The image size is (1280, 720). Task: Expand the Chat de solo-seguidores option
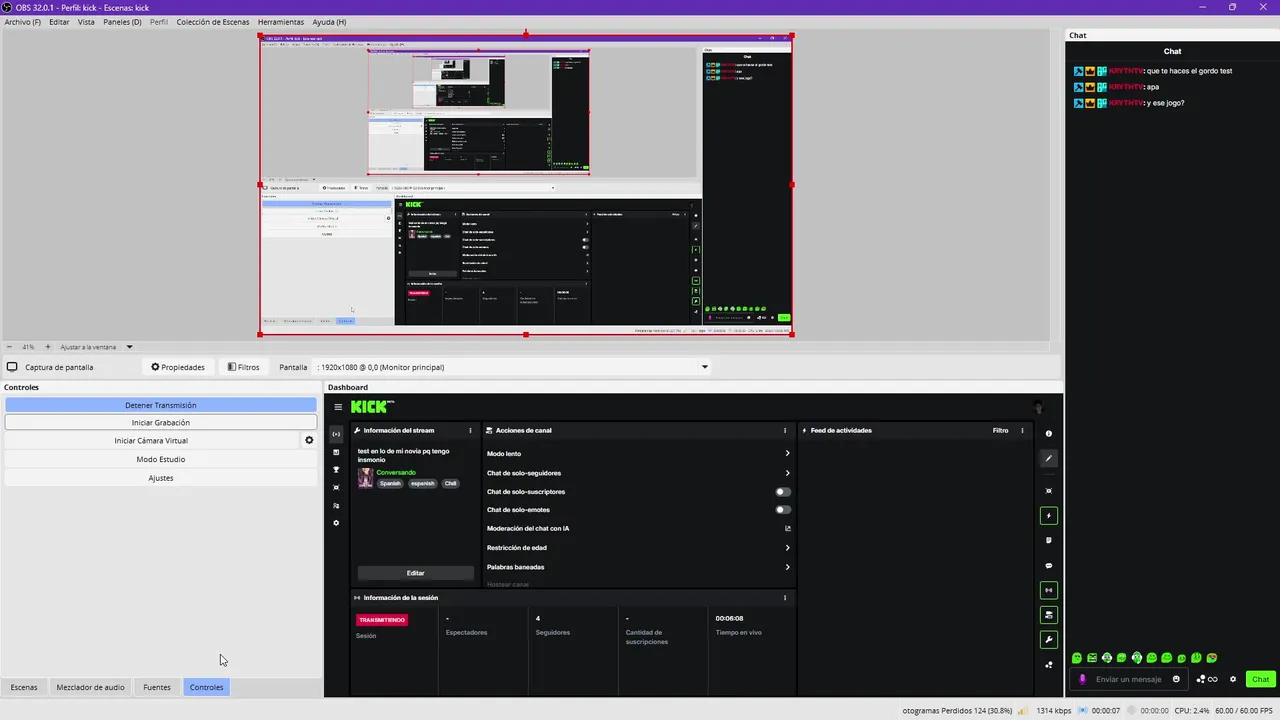[788, 473]
